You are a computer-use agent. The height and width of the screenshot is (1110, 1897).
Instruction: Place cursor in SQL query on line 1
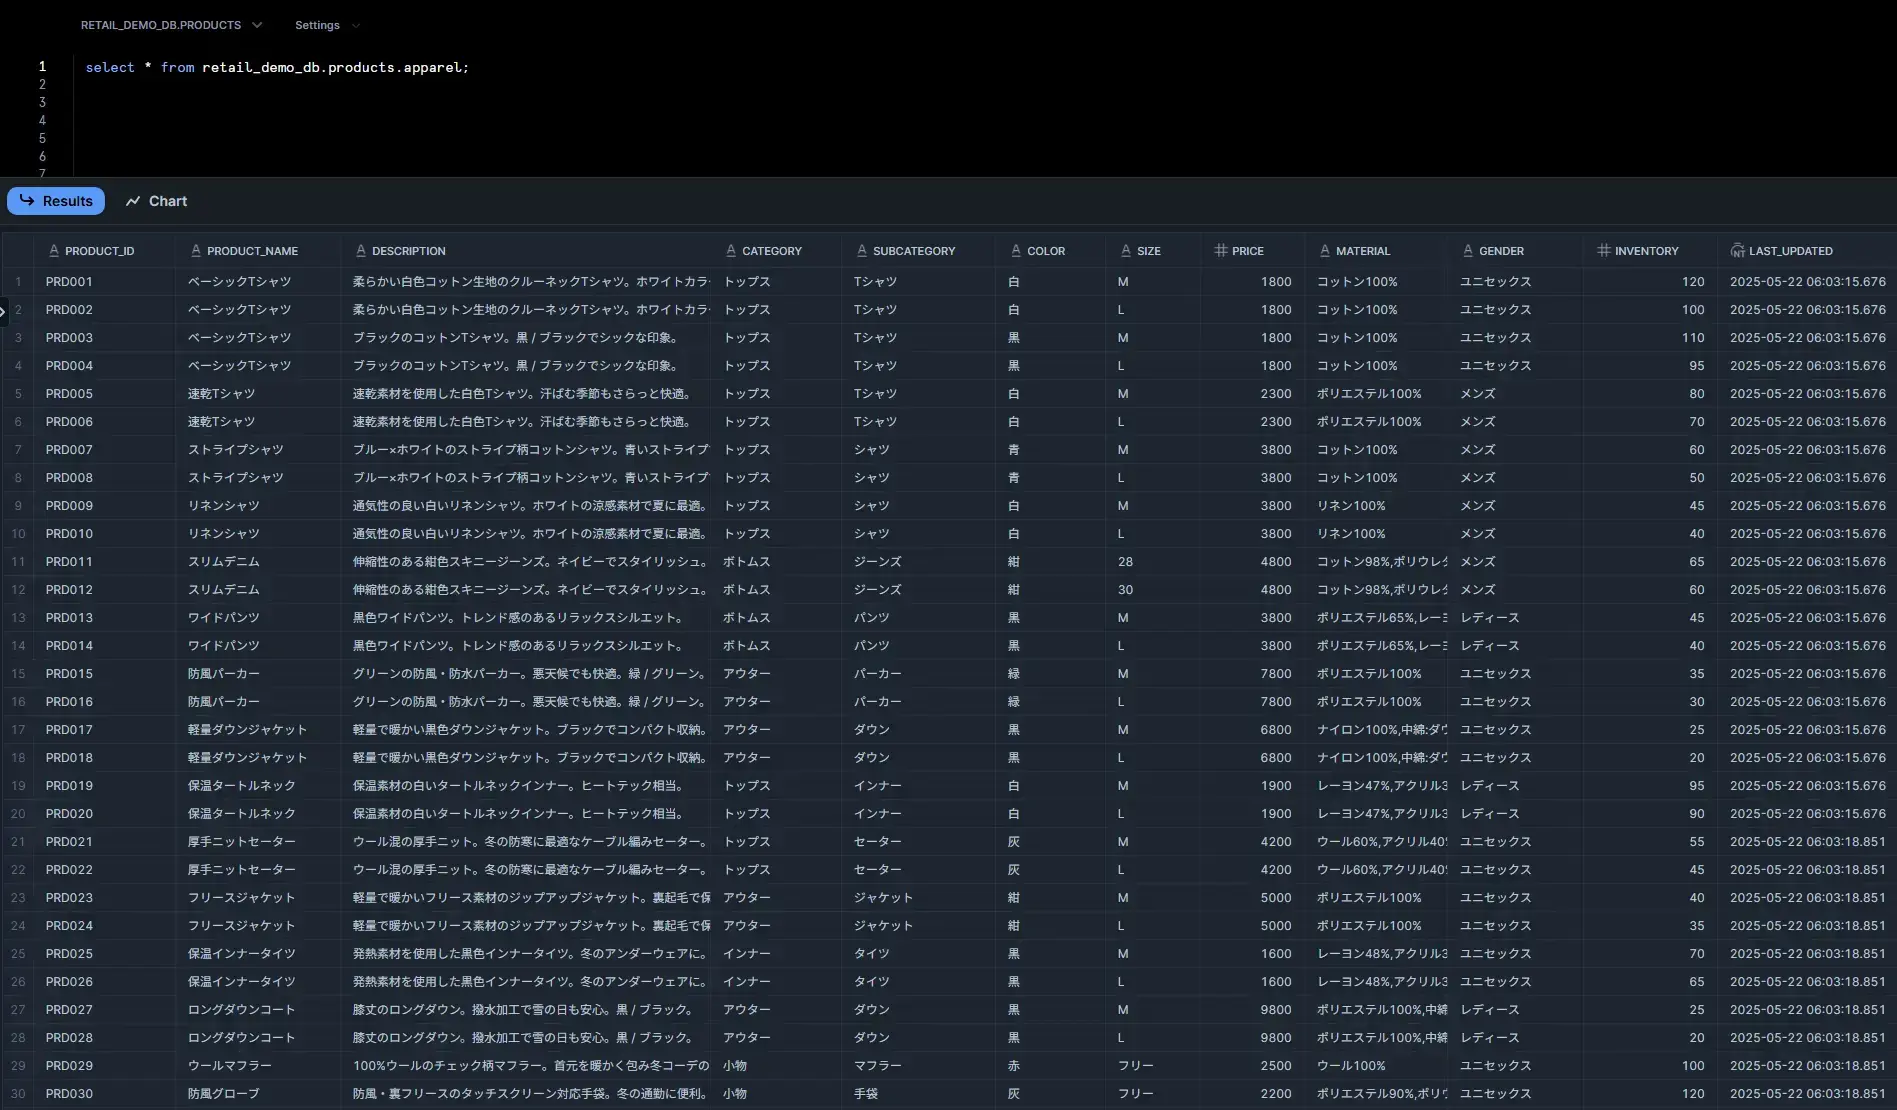(277, 67)
